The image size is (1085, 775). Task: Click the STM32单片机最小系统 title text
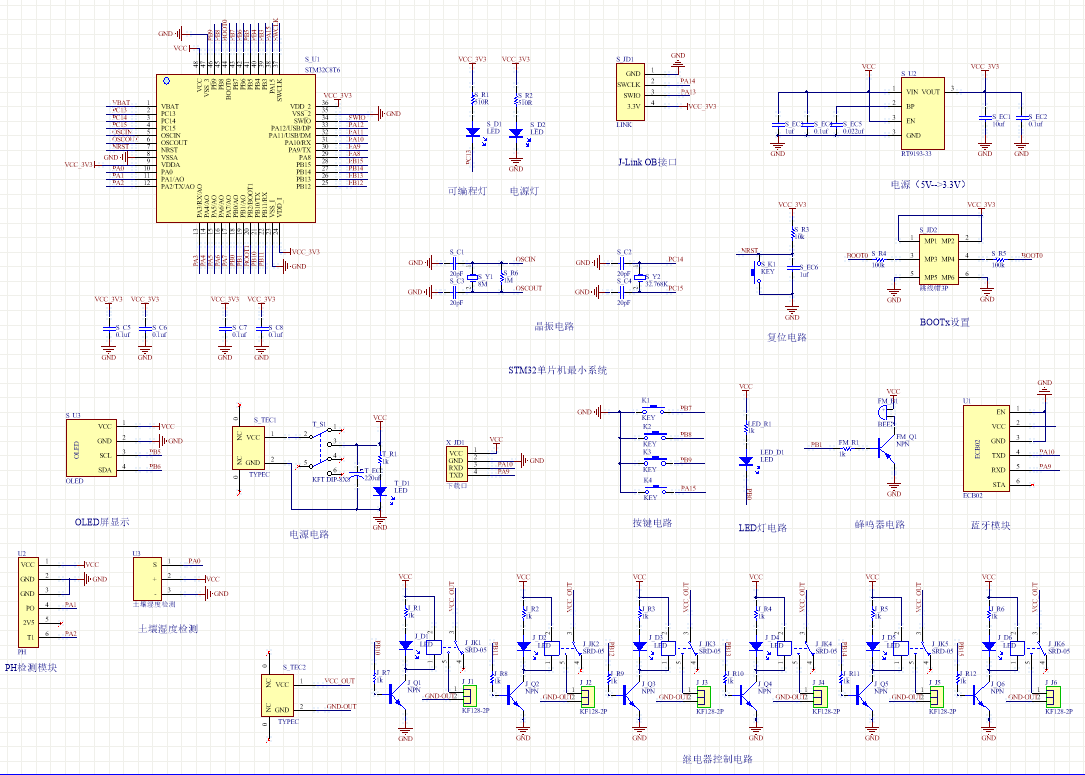coord(558,370)
